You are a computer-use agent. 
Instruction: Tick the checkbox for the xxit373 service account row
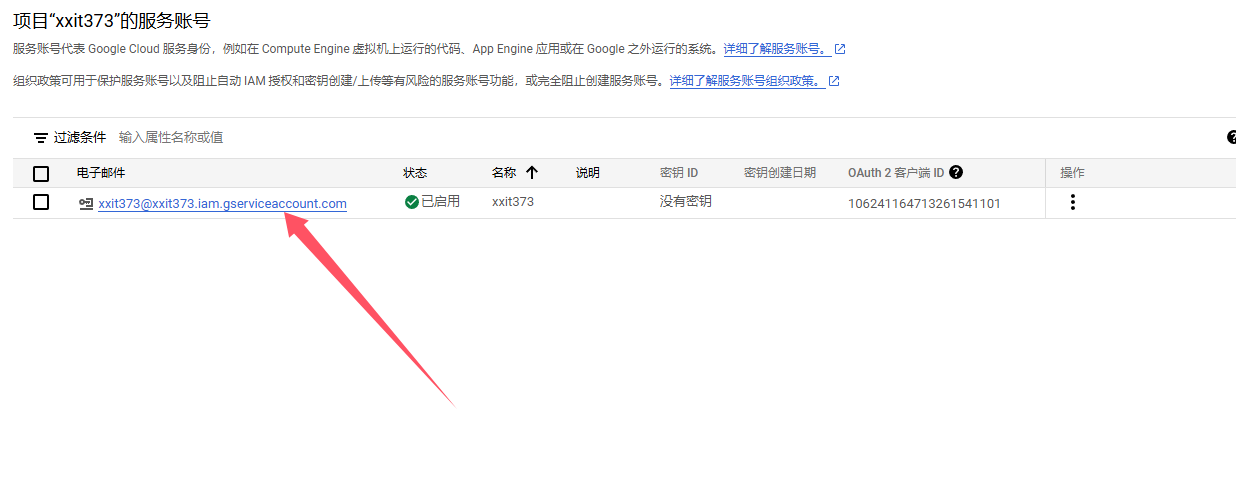pyautogui.click(x=41, y=202)
